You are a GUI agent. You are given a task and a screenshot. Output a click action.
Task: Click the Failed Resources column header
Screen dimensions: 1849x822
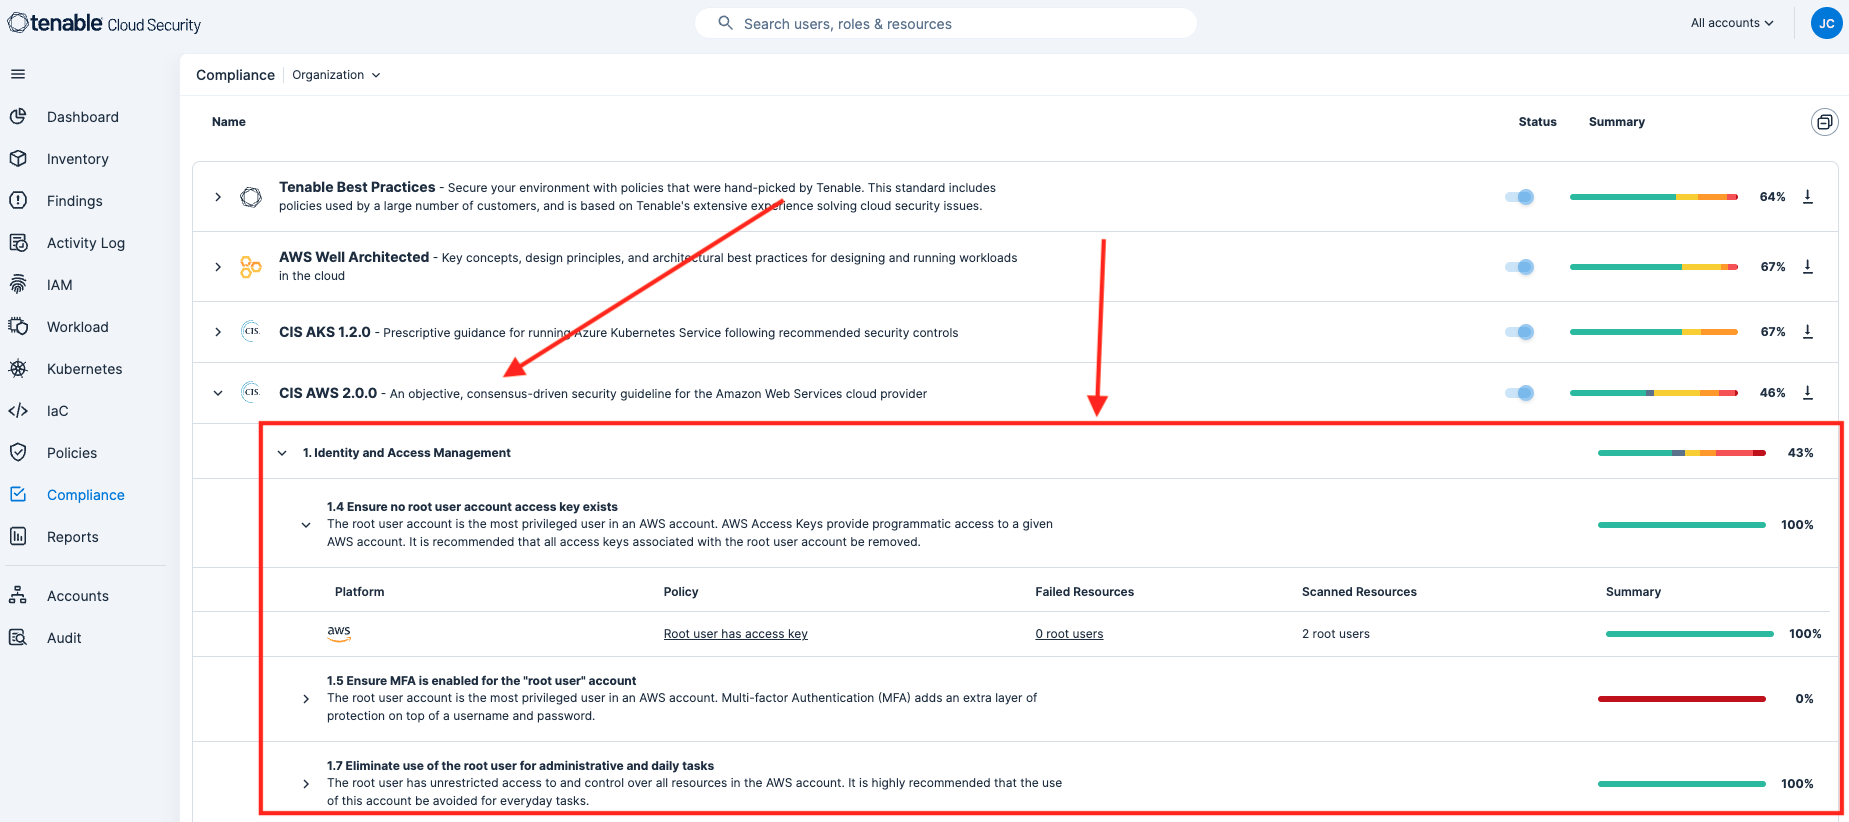point(1084,592)
